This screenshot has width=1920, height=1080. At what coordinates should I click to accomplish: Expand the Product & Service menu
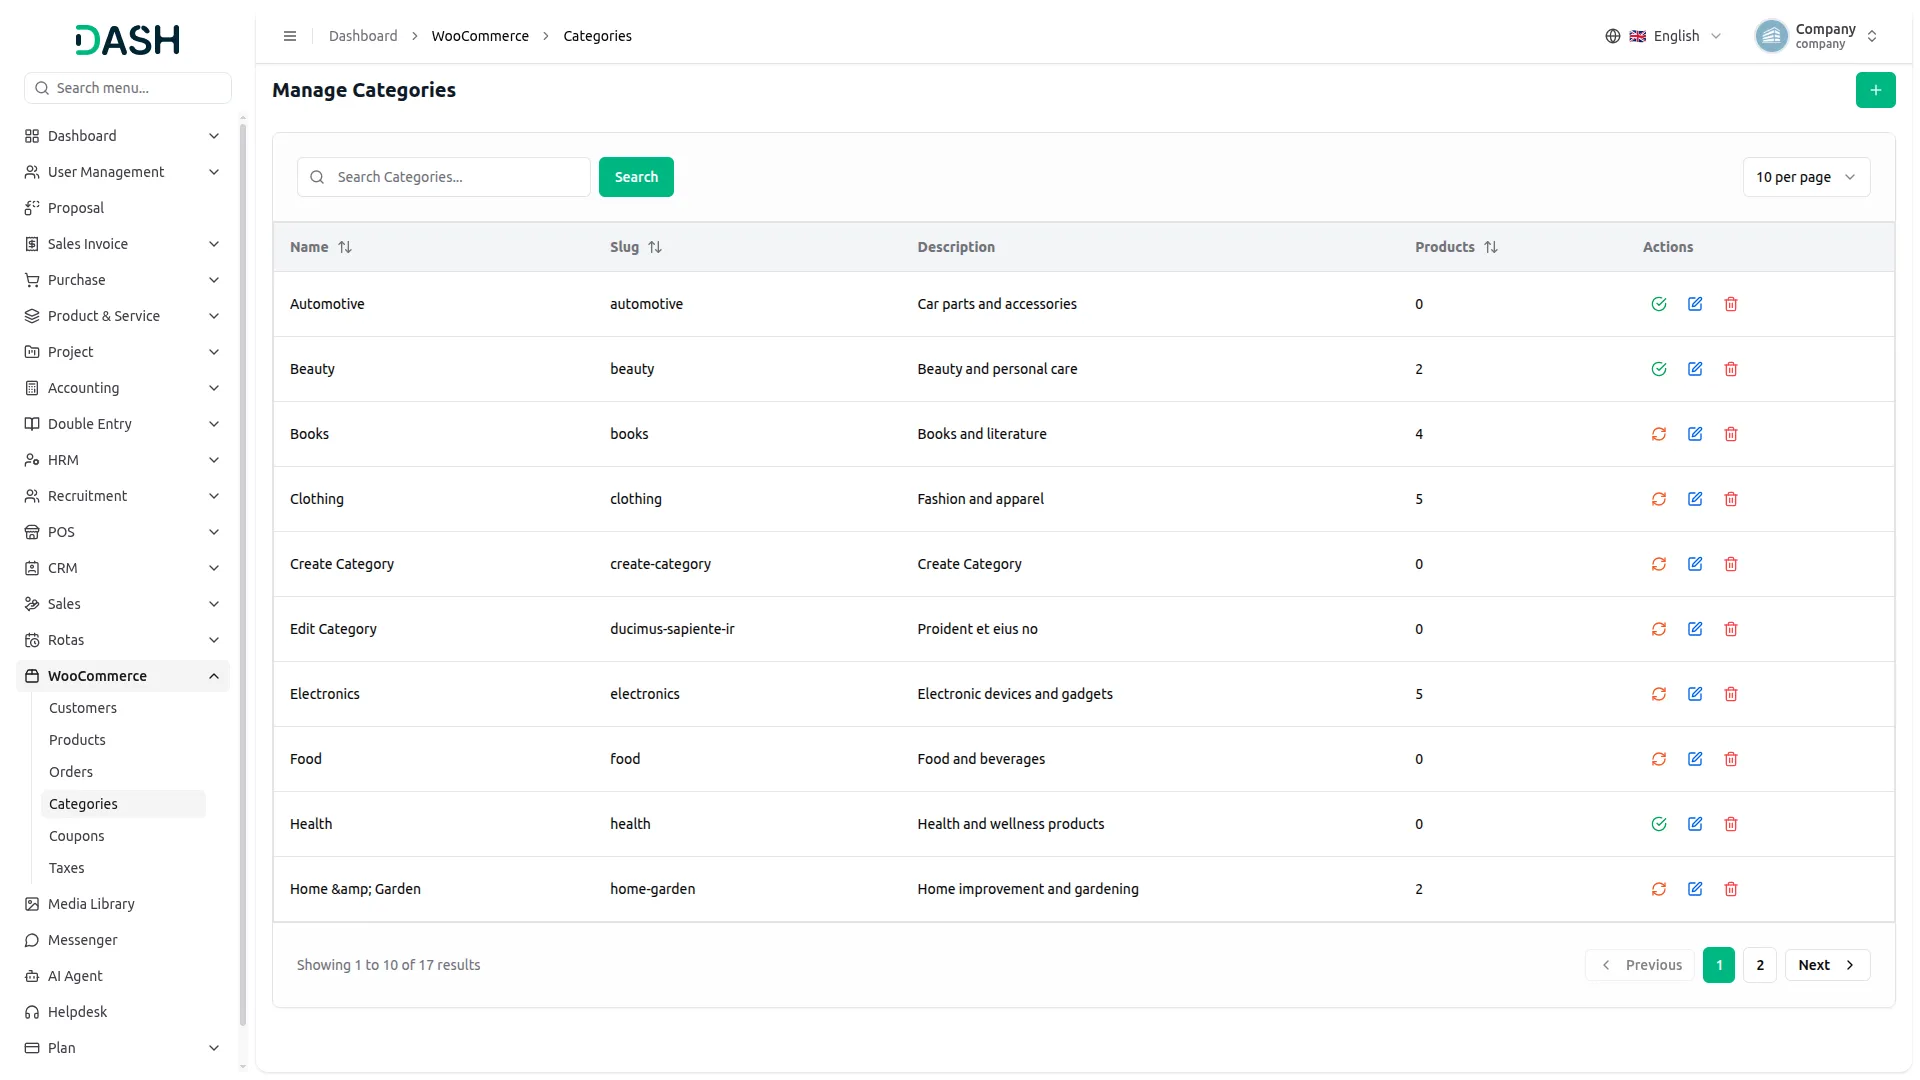(x=122, y=316)
